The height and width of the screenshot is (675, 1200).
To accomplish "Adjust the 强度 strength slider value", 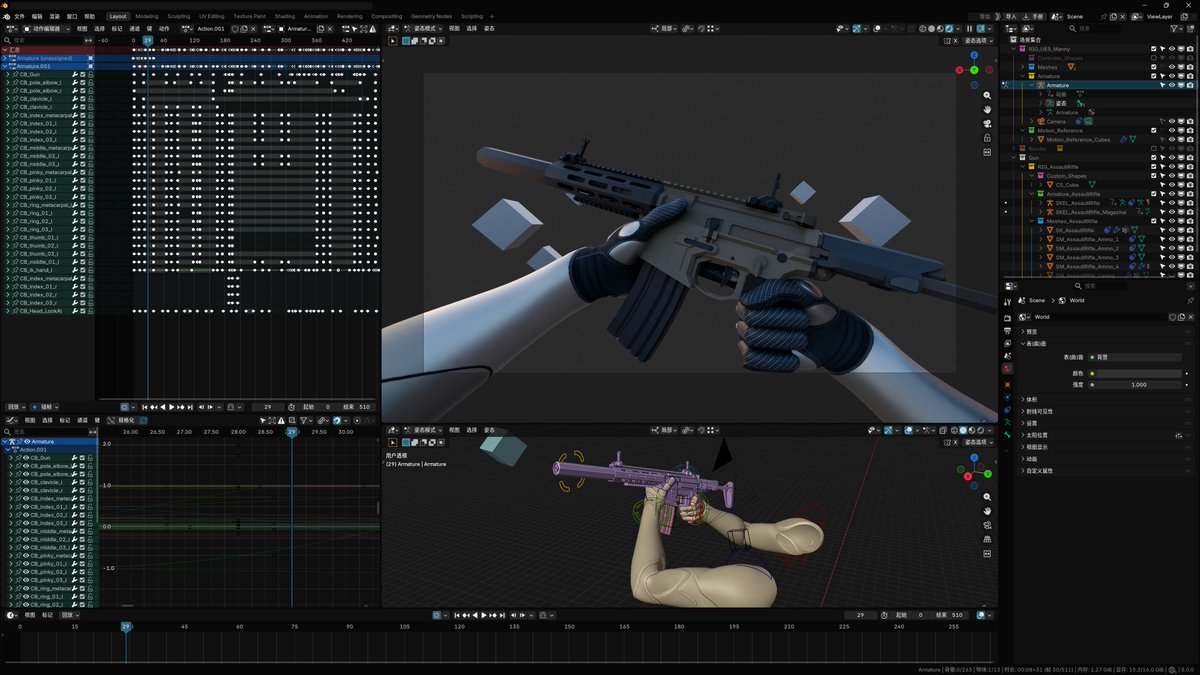I will click(x=1141, y=384).
